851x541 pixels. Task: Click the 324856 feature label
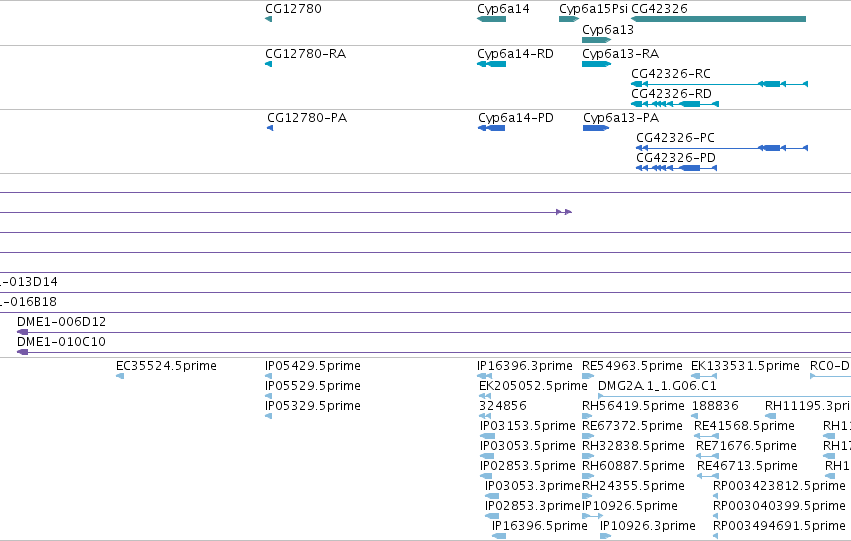503,406
